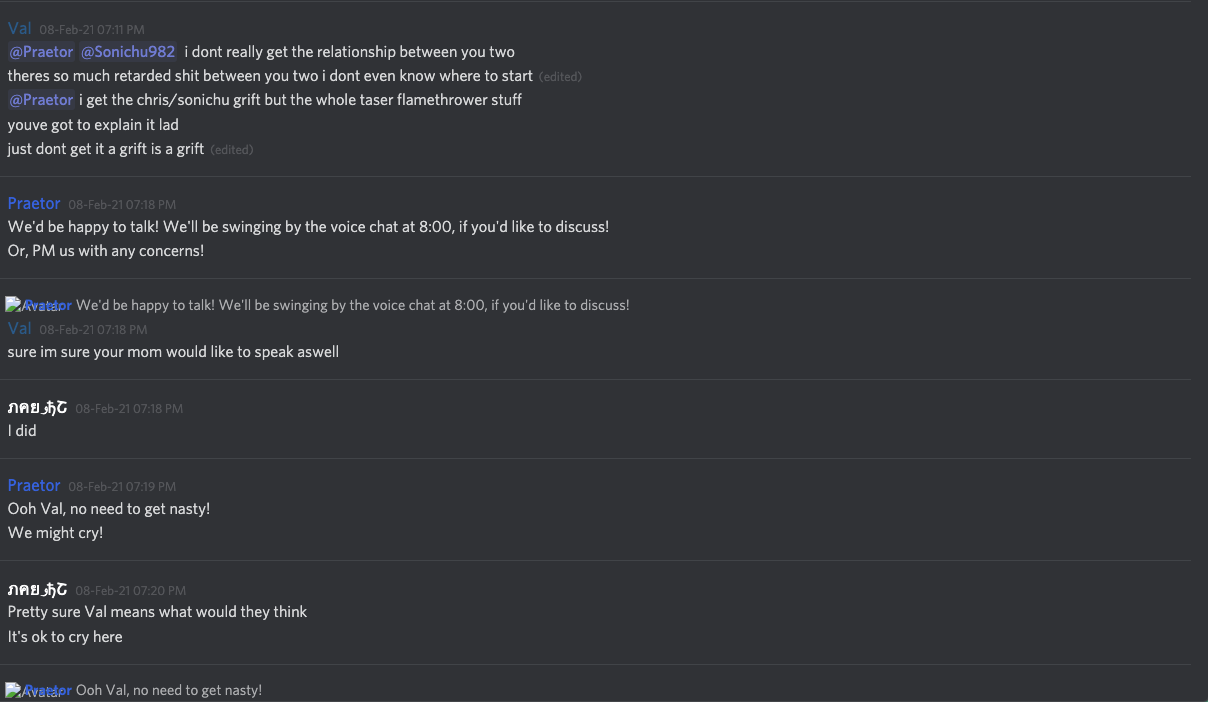Click the 07:19 PM timestamp next to Praetor
The image size is (1208, 702).
coord(122,487)
